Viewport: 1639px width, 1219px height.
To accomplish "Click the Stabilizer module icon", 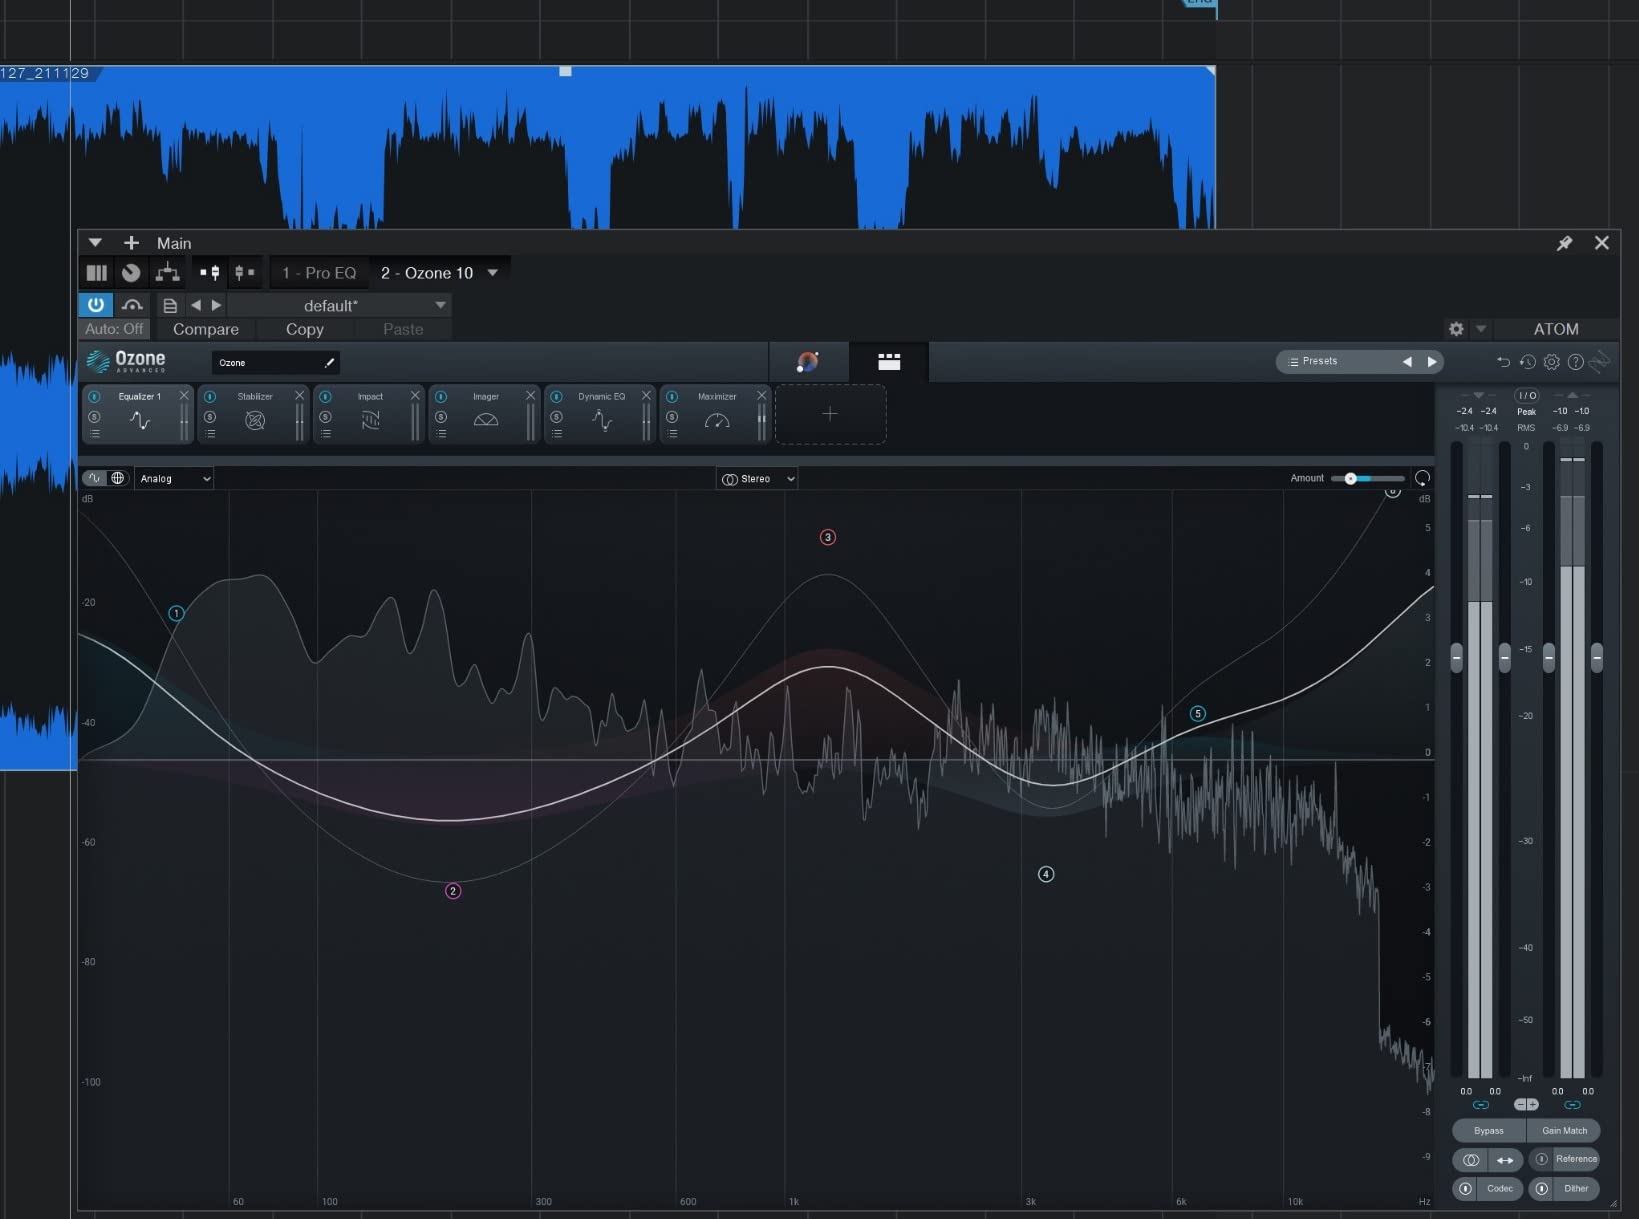I will pos(255,421).
